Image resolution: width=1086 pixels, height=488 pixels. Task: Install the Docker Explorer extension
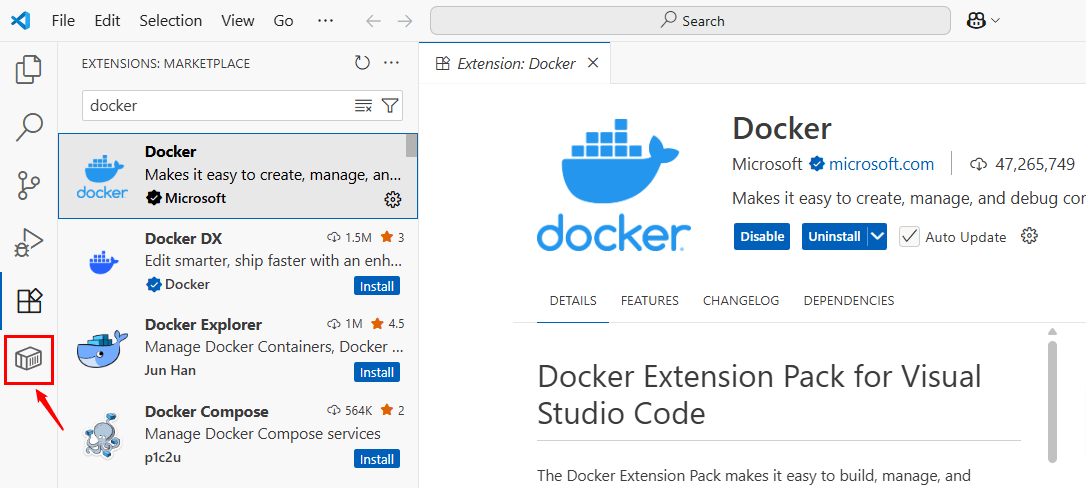pyautogui.click(x=377, y=373)
